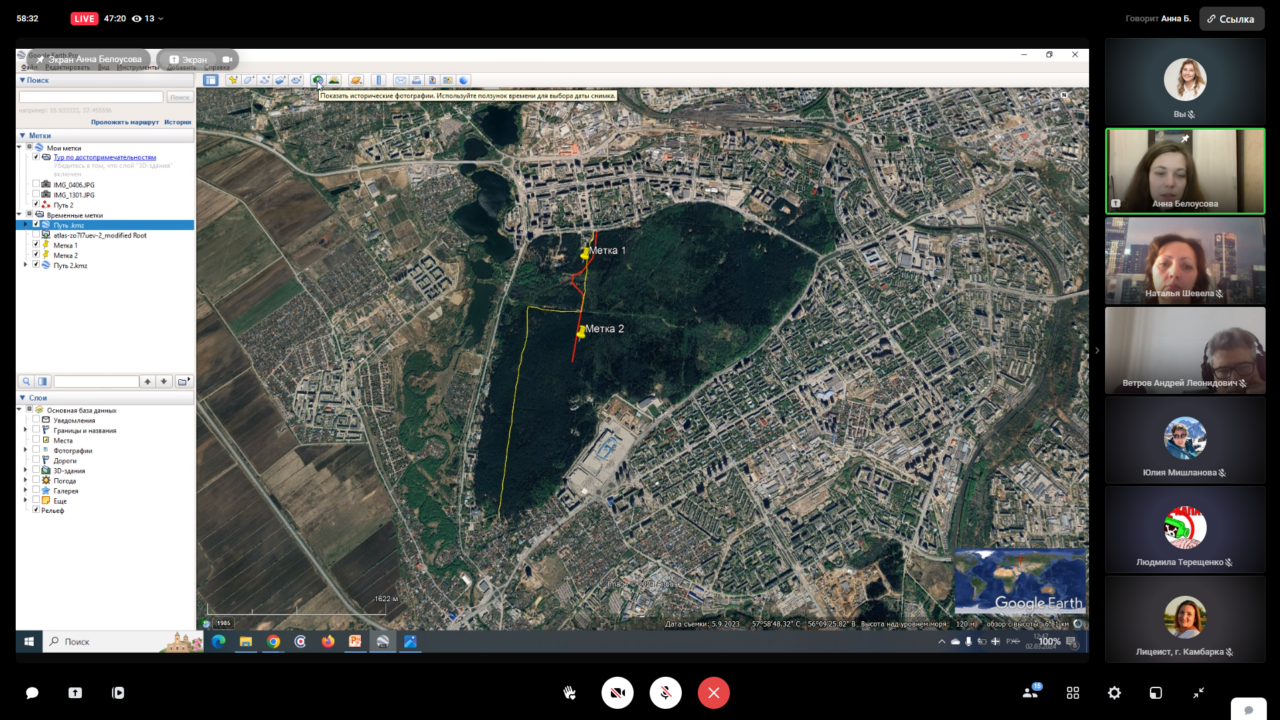Open the 'Редактировать' menu
The image size is (1280, 720).
click(67, 68)
